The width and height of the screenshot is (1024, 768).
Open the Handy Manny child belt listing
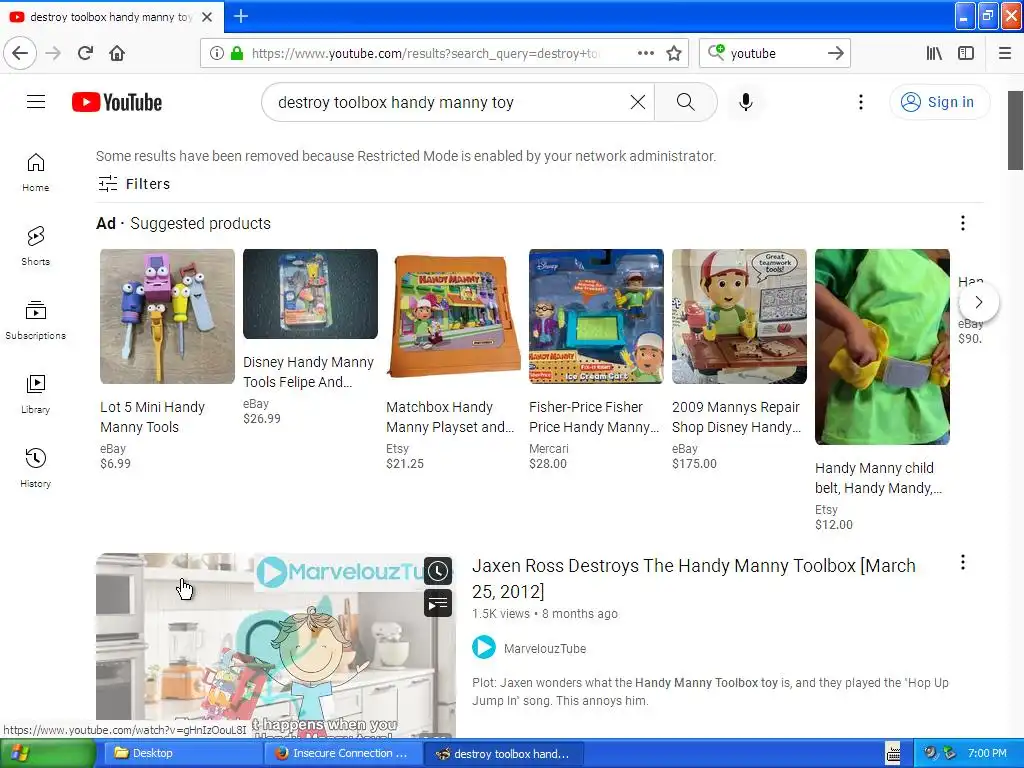pyautogui.click(x=878, y=478)
